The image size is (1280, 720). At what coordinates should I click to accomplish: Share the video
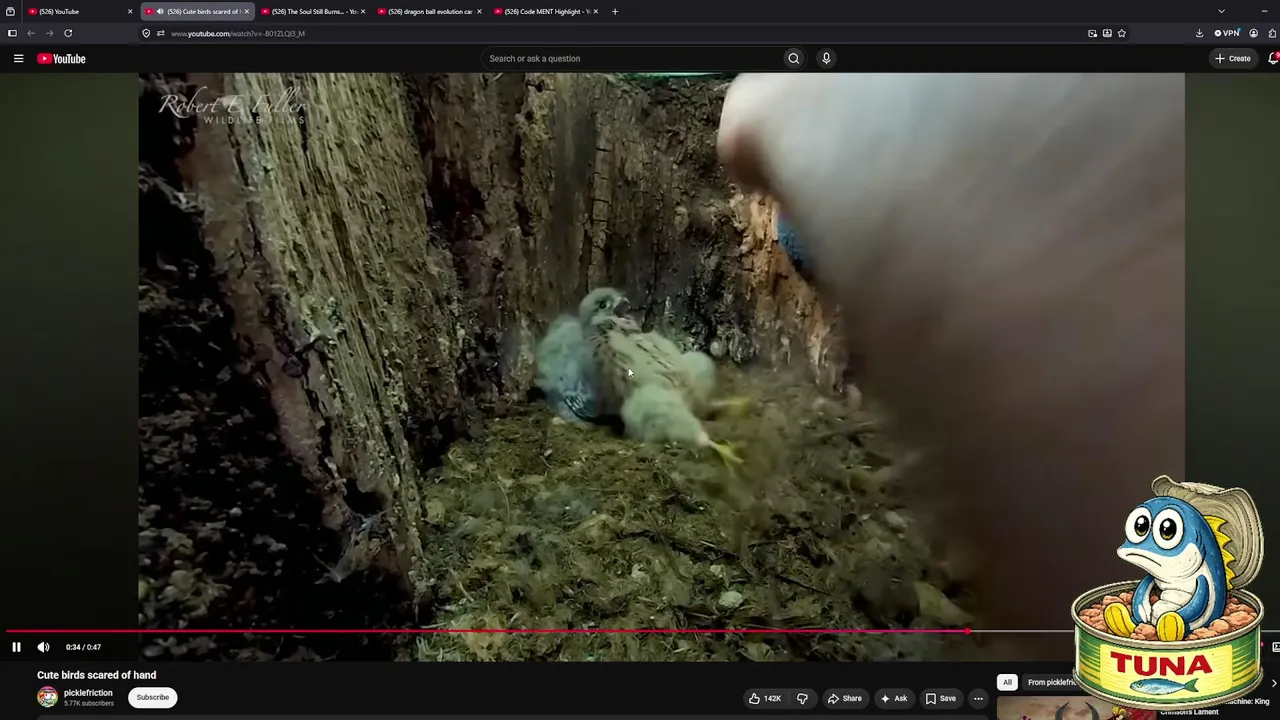pos(845,698)
